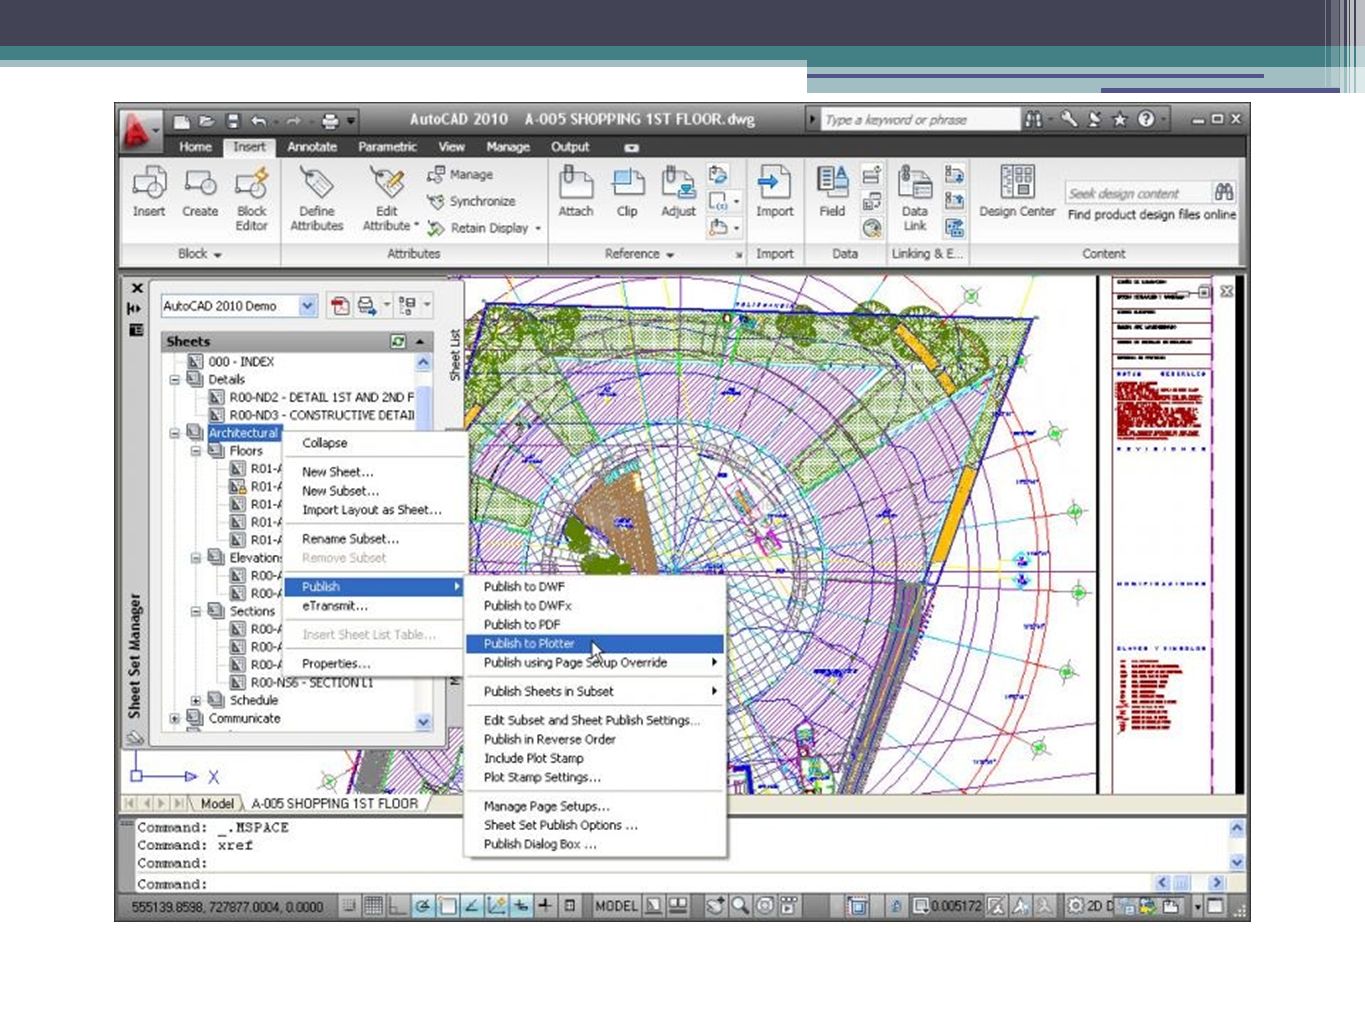
Task: Click the Synchronize attributes tool
Action: click(x=471, y=201)
